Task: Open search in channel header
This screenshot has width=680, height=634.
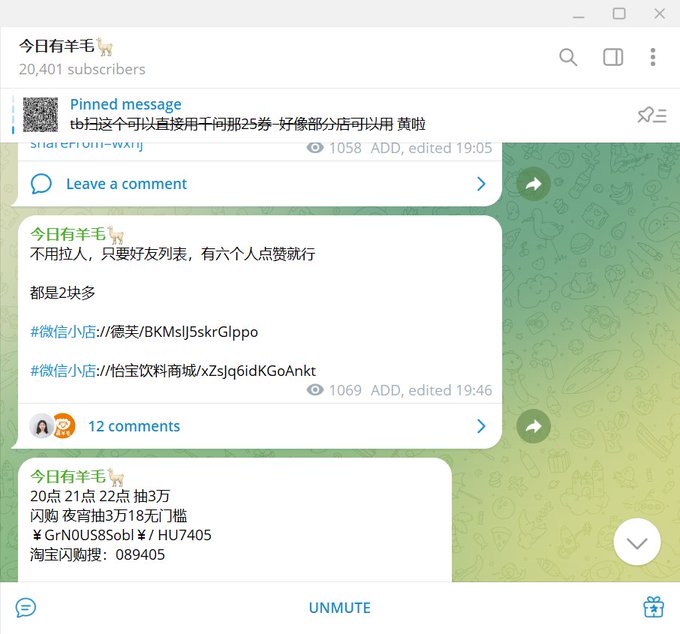Action: (568, 57)
